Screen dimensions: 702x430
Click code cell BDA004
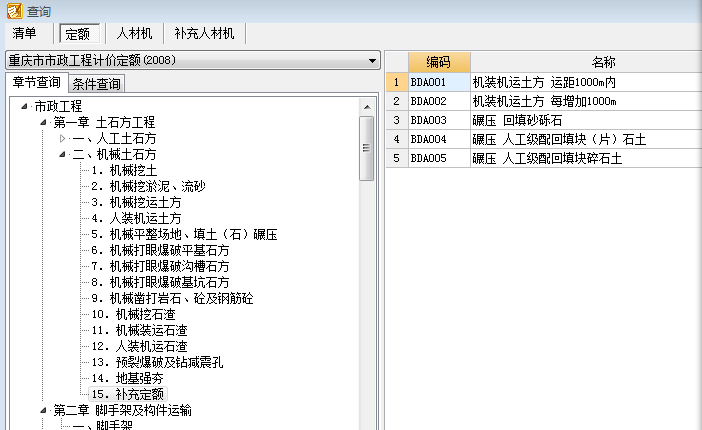click(x=439, y=139)
